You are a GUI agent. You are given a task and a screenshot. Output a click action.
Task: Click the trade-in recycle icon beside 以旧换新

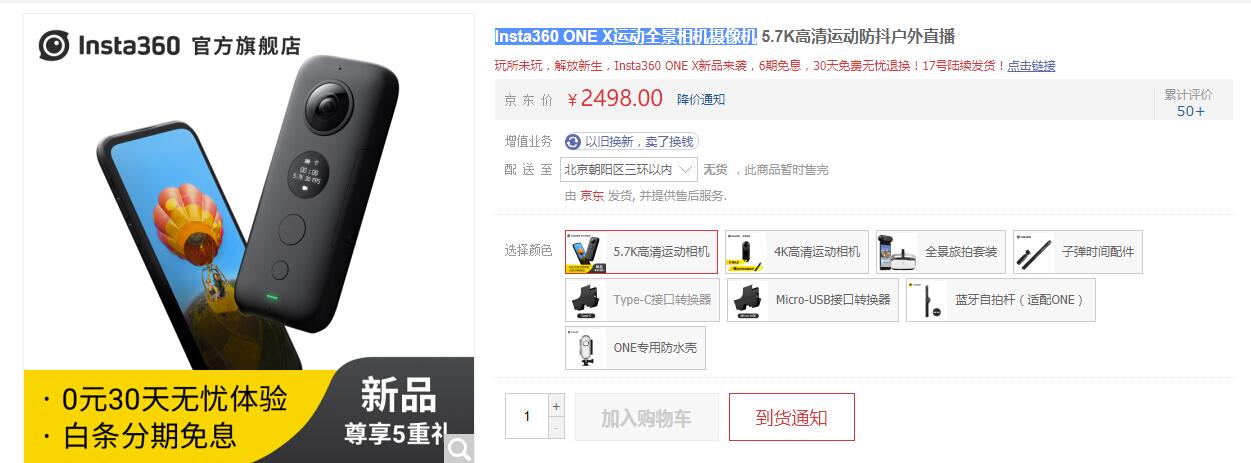[573, 142]
